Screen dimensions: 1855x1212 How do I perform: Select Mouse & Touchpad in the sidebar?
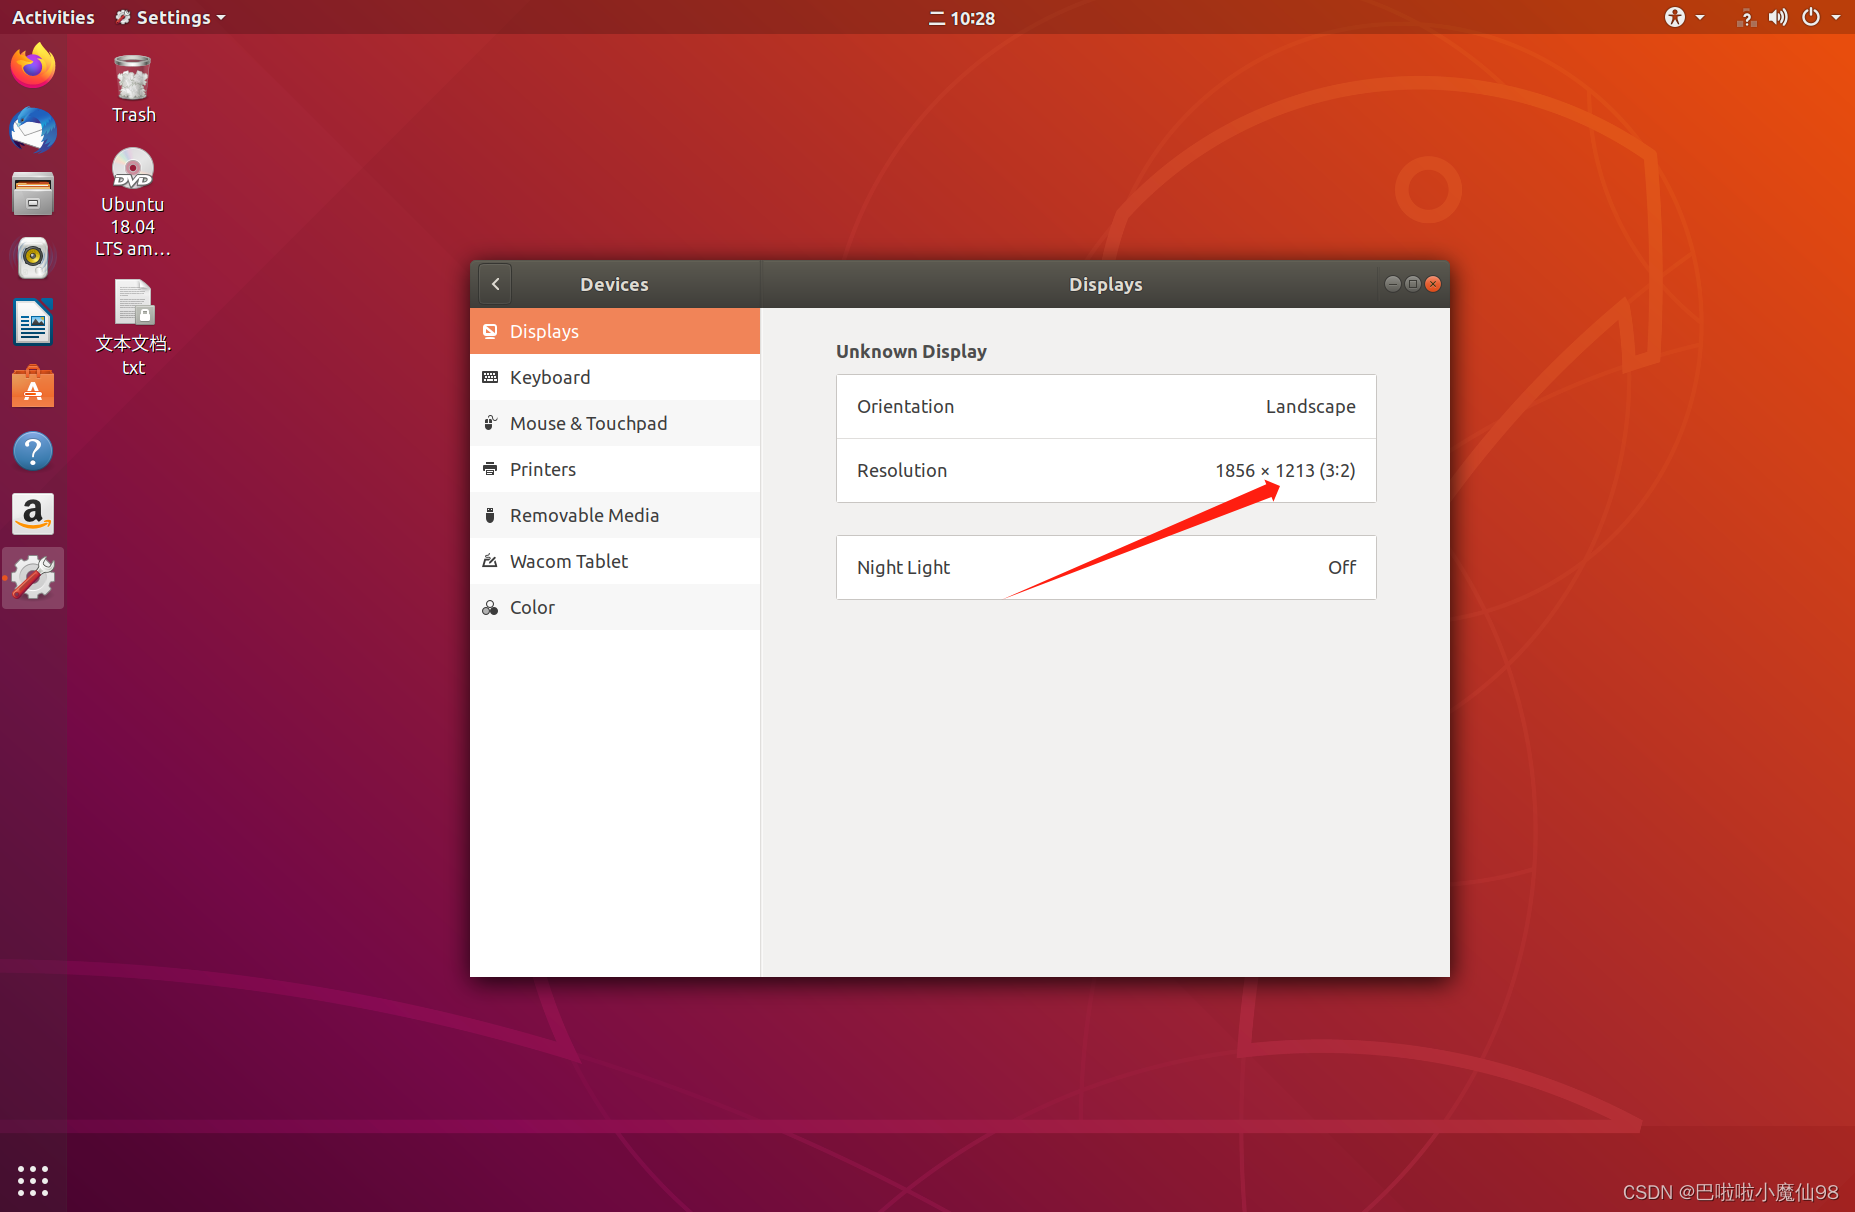(x=588, y=423)
